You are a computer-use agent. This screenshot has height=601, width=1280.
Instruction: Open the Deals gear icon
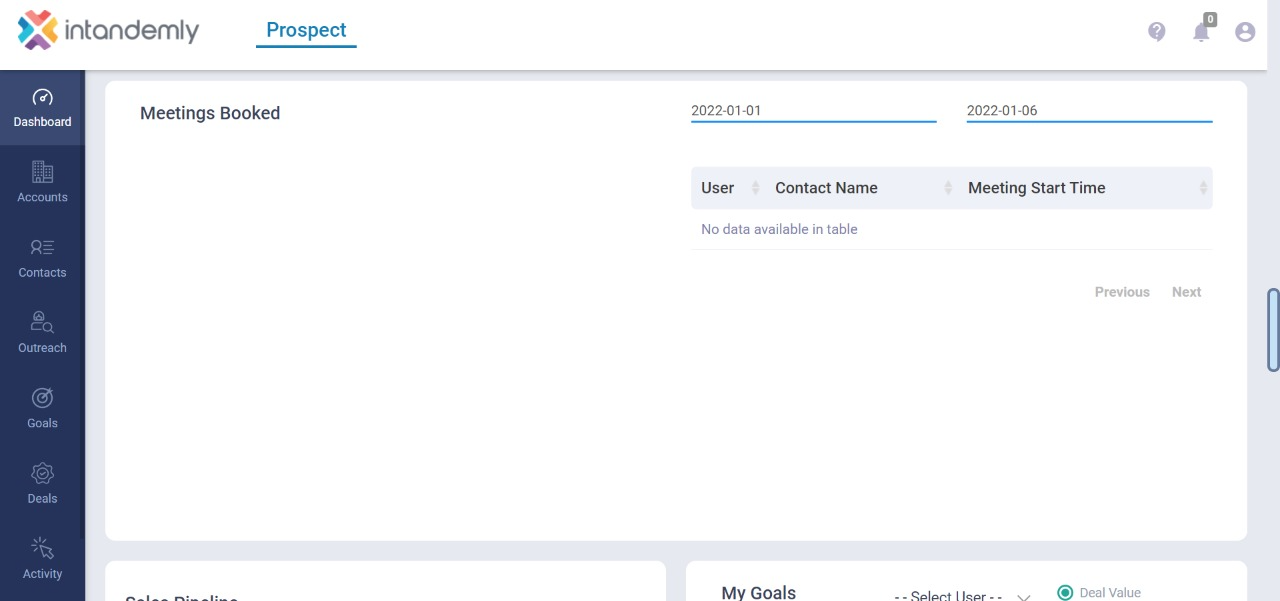(x=42, y=472)
